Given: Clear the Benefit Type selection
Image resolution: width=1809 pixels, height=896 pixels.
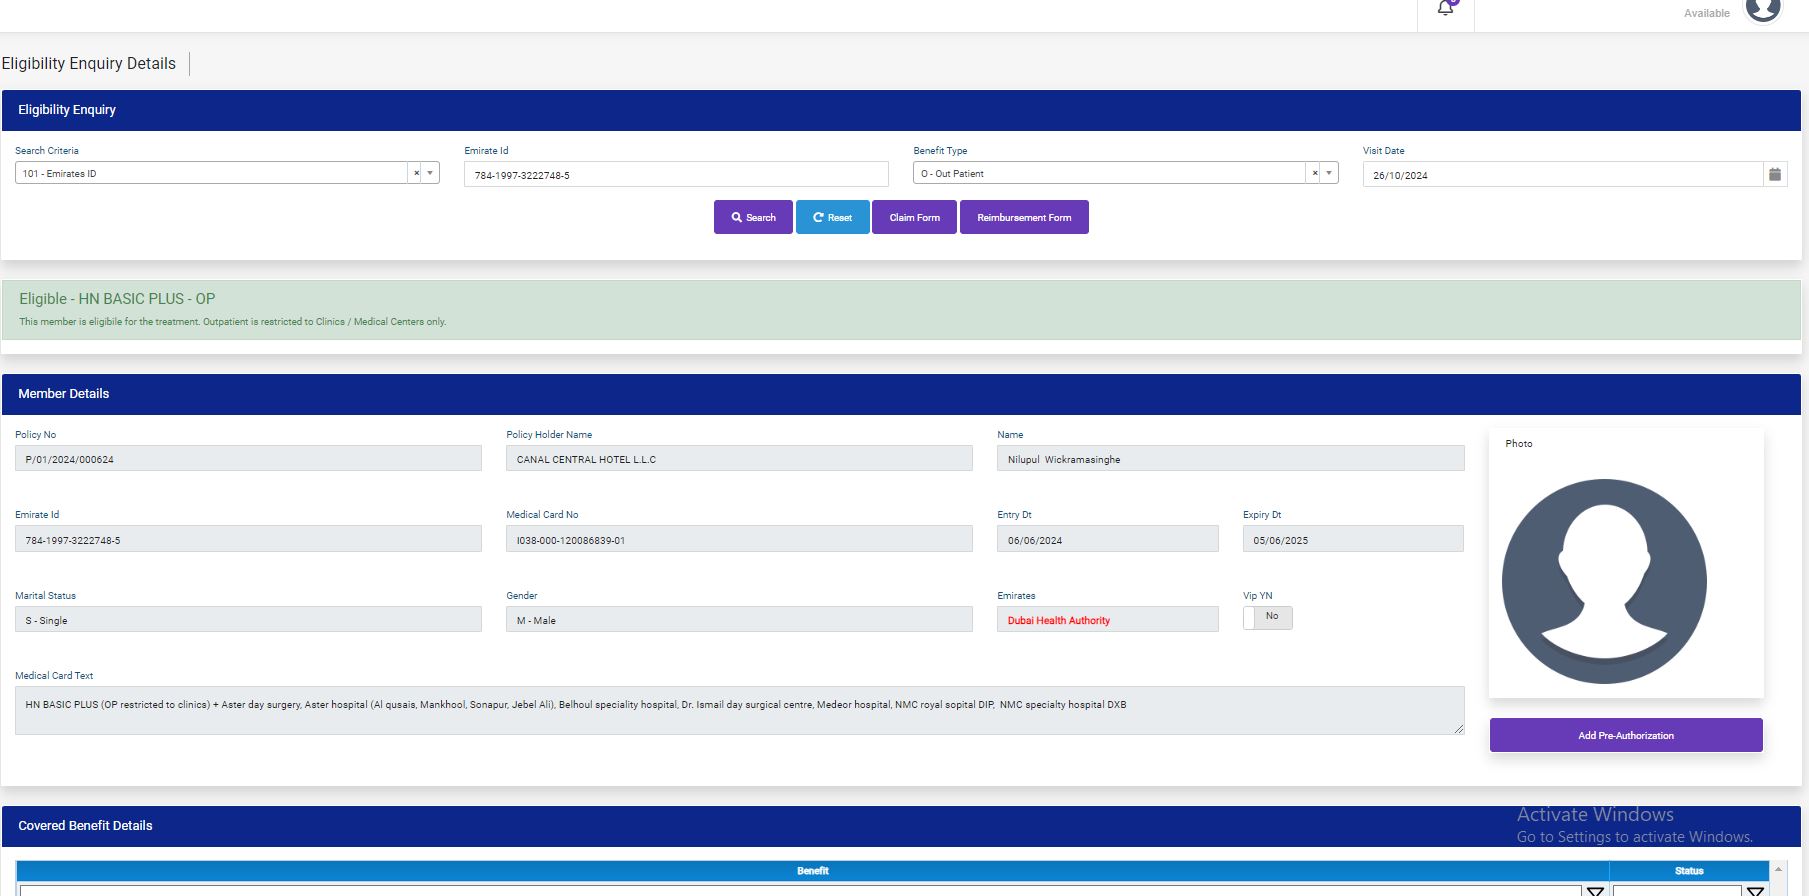Looking at the screenshot, I should coord(1315,173).
